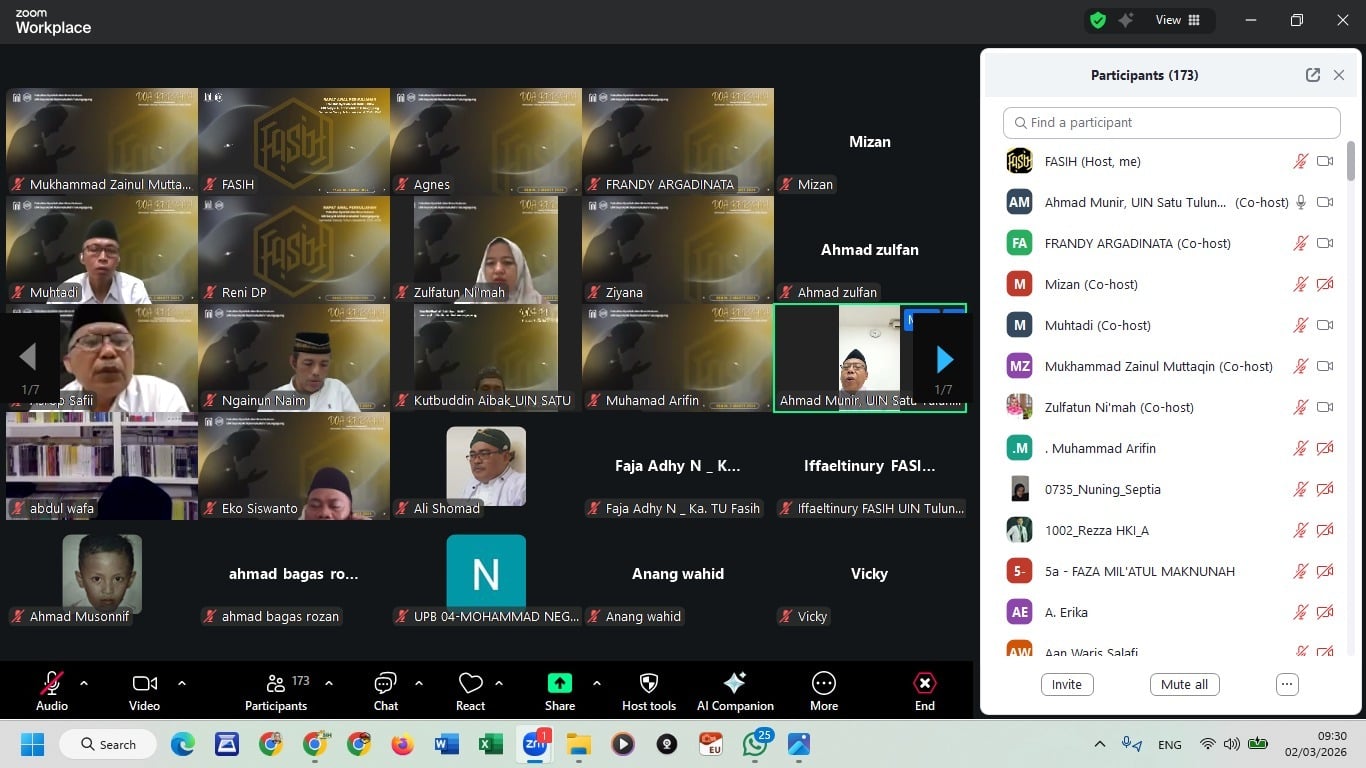Toggle the camera icon for Zulfatun Ni'mah

tap(1325, 407)
